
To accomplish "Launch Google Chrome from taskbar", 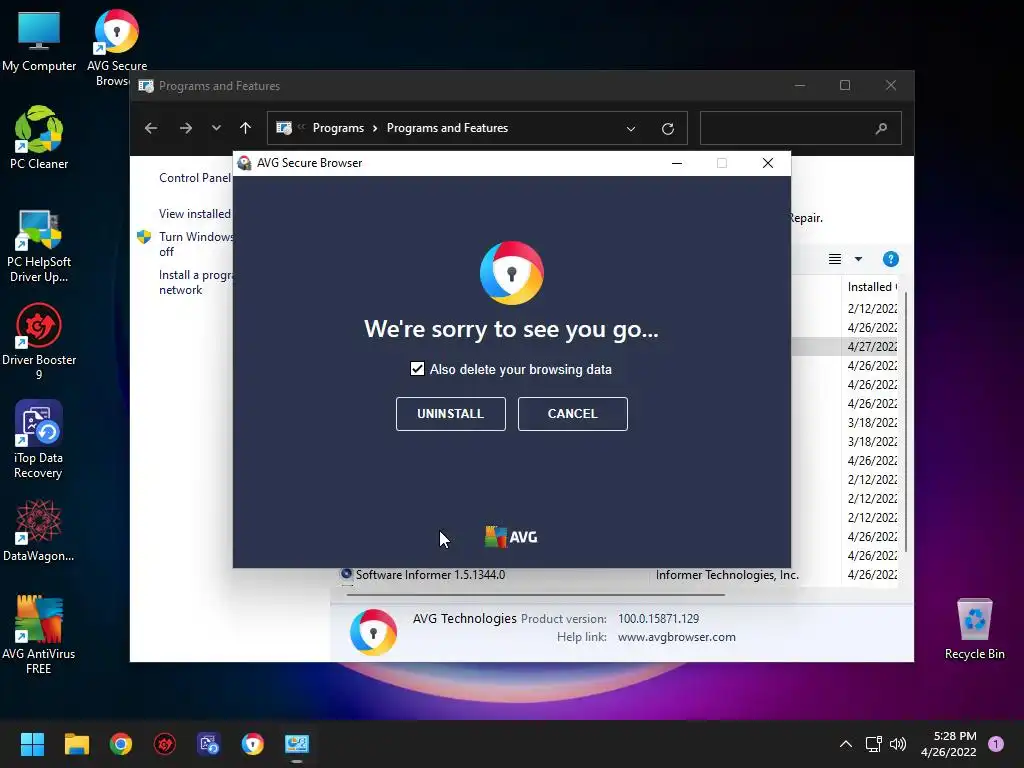I will tap(121, 744).
